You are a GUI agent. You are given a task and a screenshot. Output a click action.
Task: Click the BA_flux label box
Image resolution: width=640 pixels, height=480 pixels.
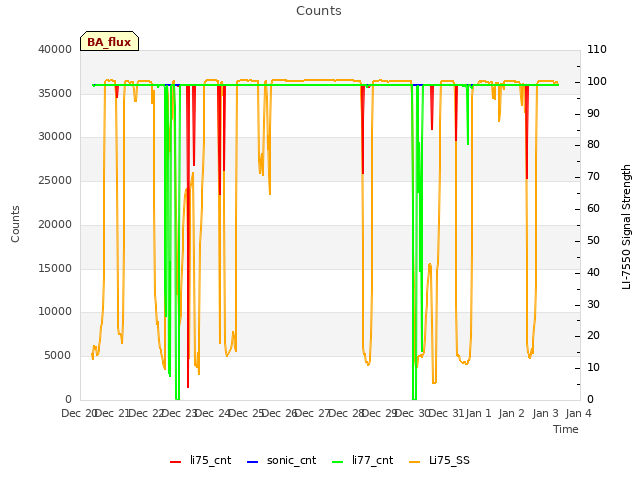109,41
